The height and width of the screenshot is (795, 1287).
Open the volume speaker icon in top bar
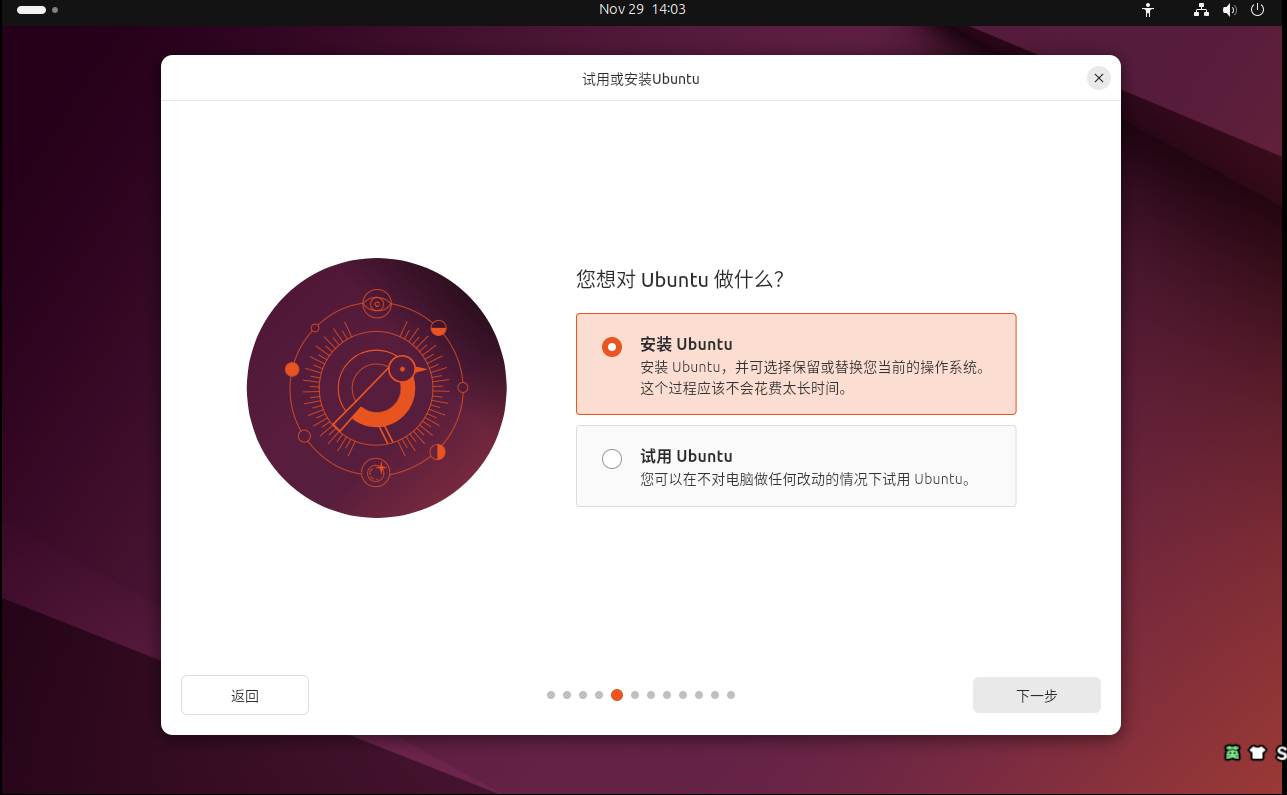point(1230,10)
